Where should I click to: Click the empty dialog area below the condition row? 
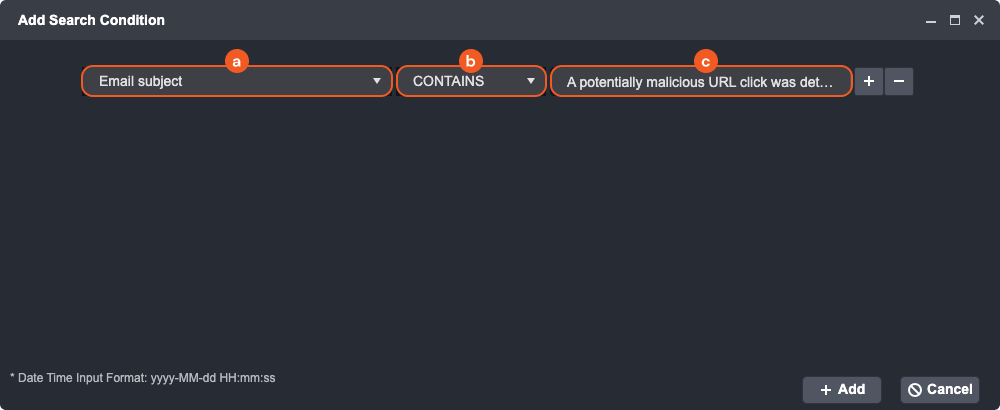tap(500, 230)
